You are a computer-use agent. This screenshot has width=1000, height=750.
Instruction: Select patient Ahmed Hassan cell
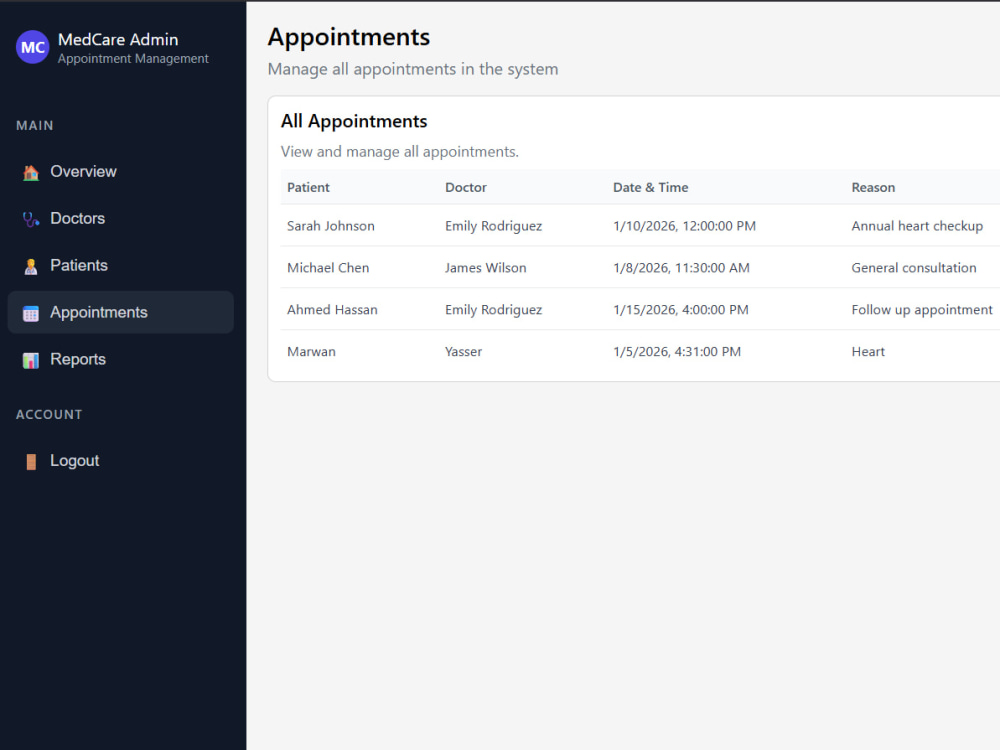pyautogui.click(x=332, y=310)
